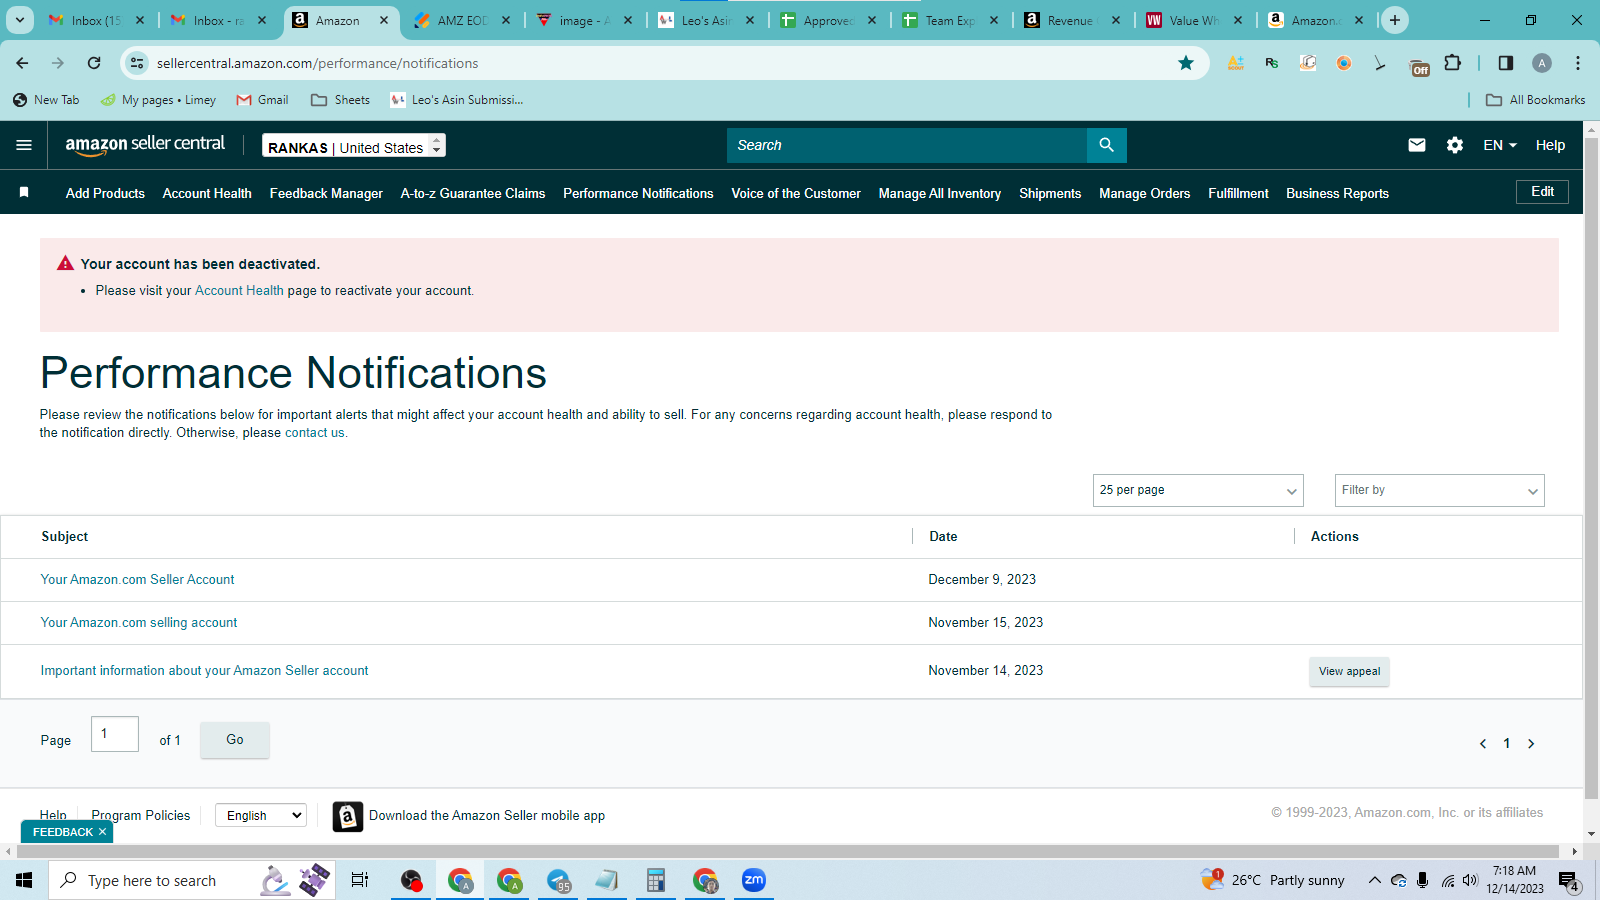Viewport: 1600px width, 900px height.
Task: Open the tab search chevron in Chrome
Action: pyautogui.click(x=20, y=20)
